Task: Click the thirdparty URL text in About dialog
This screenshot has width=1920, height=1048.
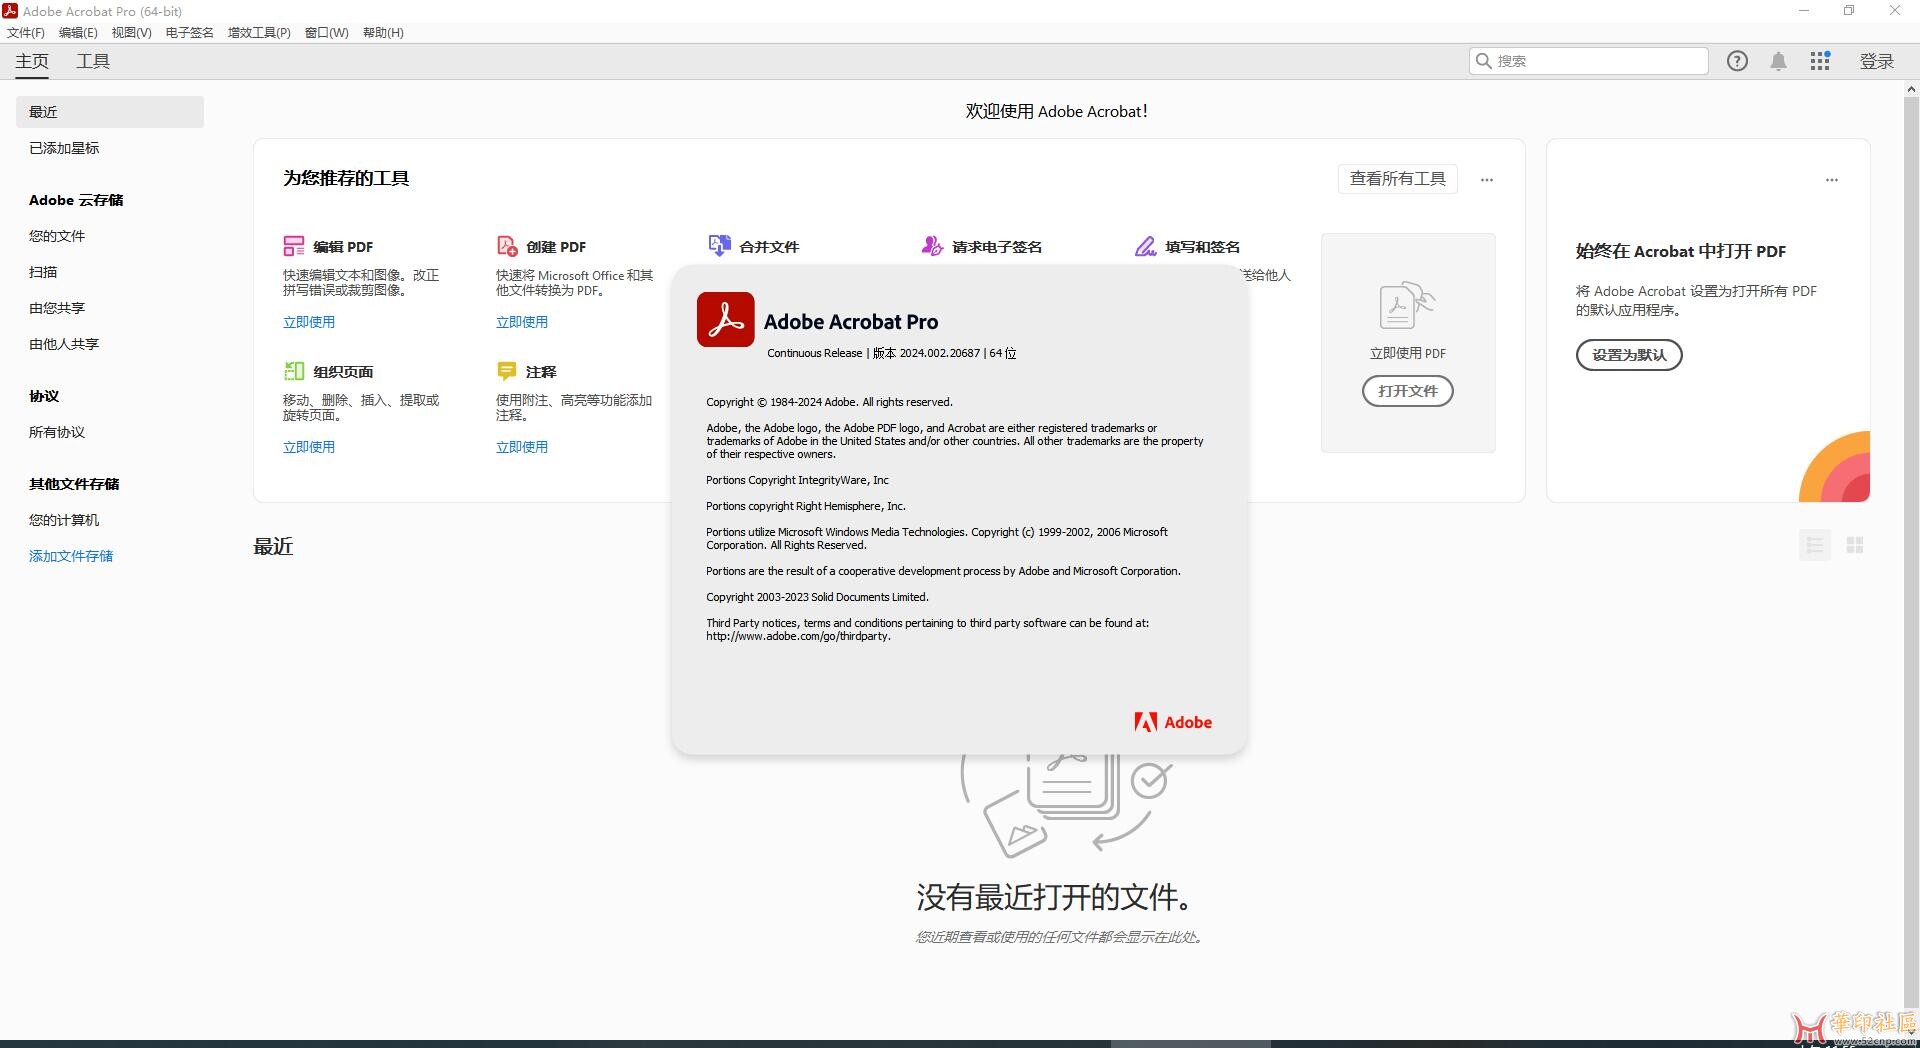Action: [x=798, y=636]
